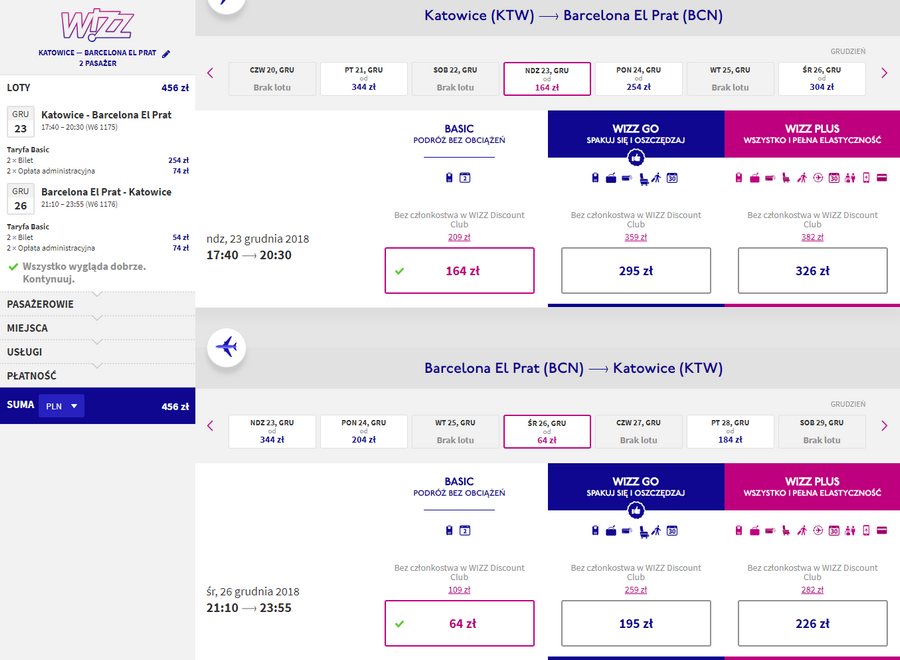Click the return flight airplane icon
The image size is (900, 660).
(x=227, y=347)
